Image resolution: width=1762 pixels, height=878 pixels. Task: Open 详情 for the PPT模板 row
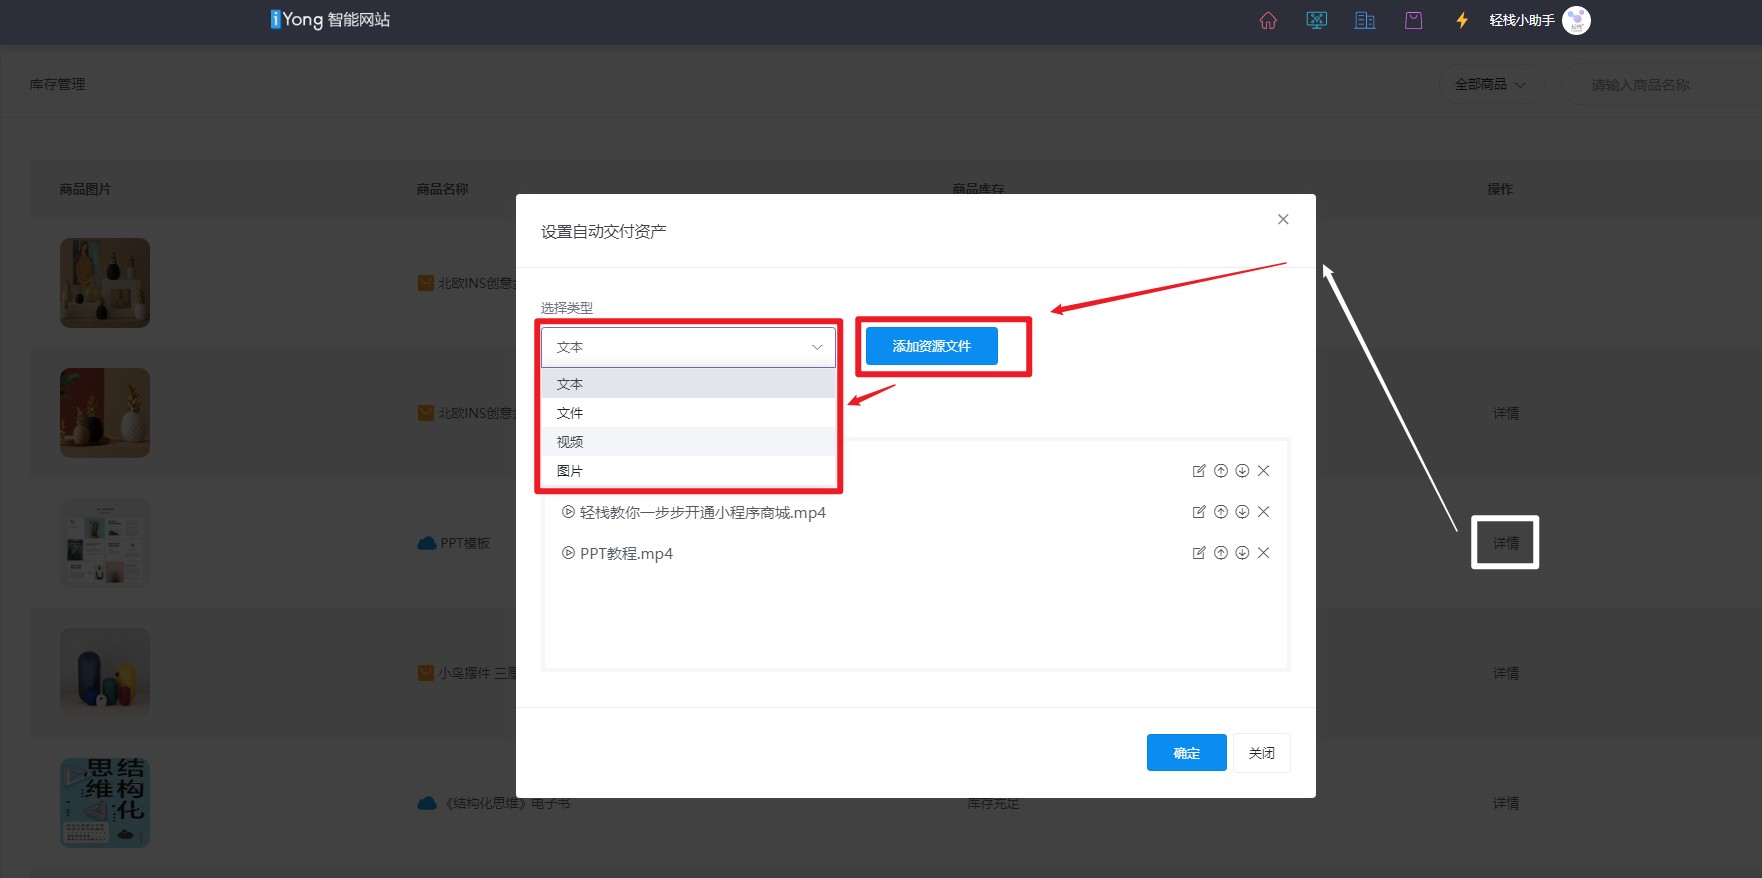(x=1506, y=543)
